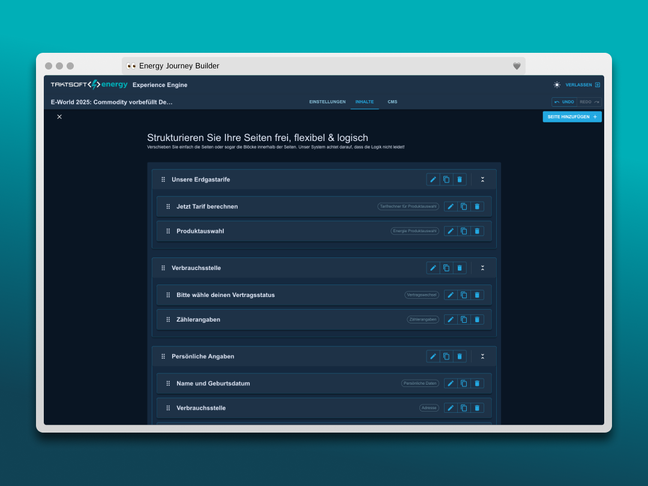Edit the Unsere Erdgastarife page
Screen dimensions: 648x486
click(433, 180)
